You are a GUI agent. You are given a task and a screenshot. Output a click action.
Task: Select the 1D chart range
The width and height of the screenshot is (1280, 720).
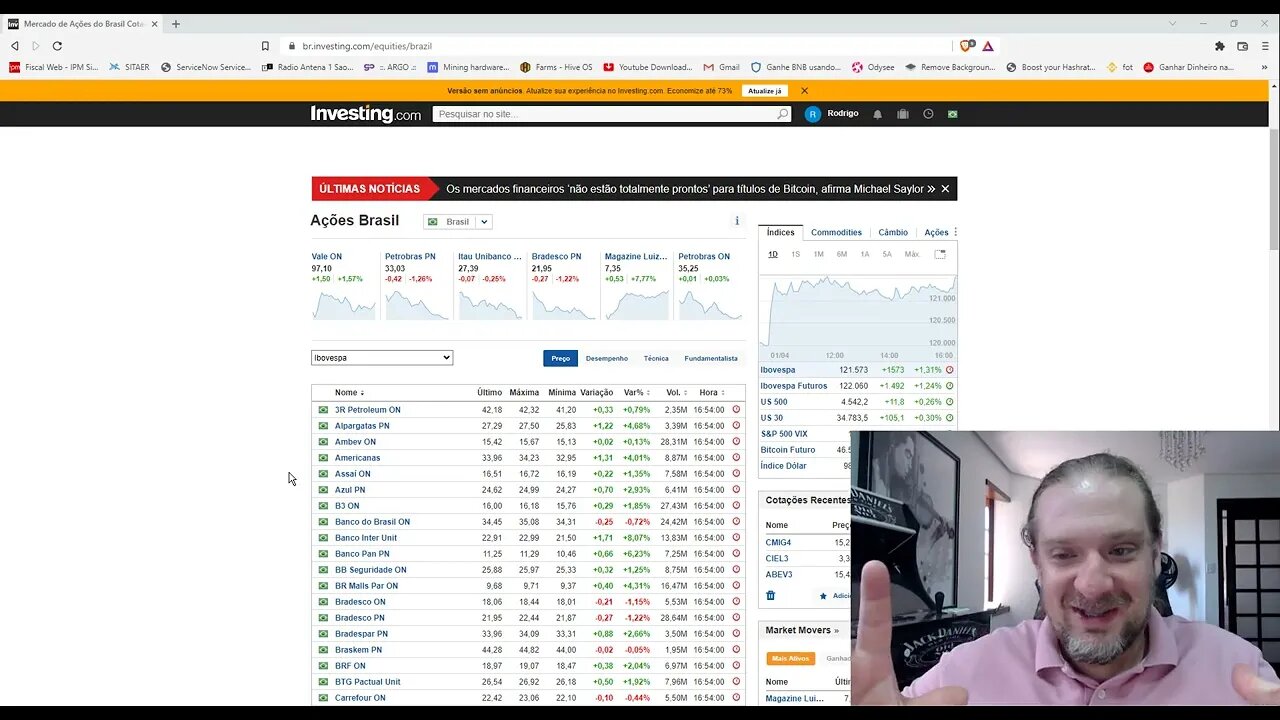coord(773,254)
